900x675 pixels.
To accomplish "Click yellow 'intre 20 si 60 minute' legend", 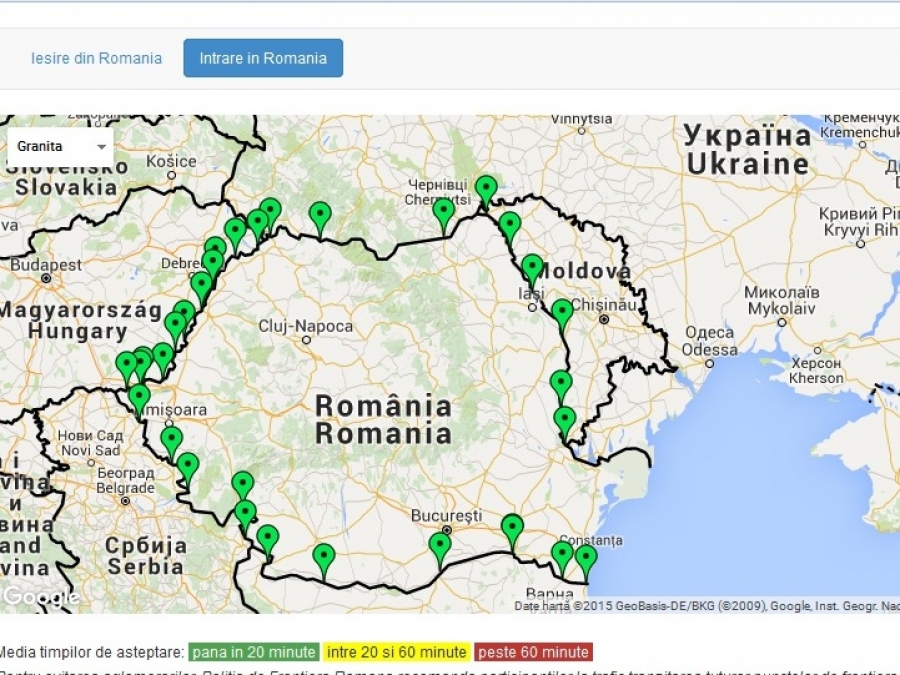I will pos(396,652).
